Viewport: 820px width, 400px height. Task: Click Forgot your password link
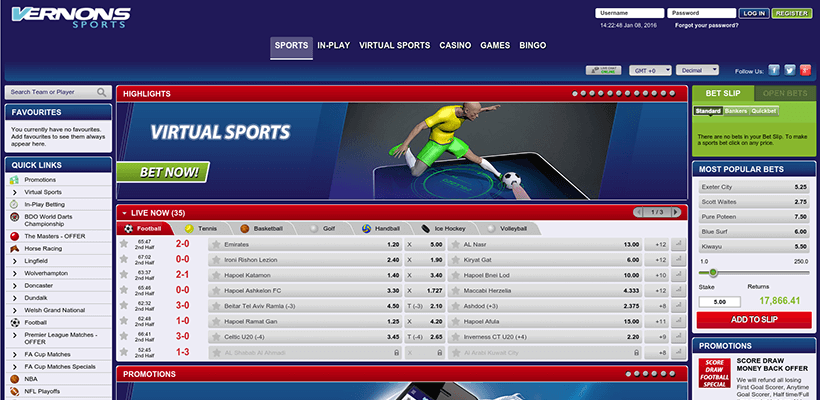click(x=707, y=26)
